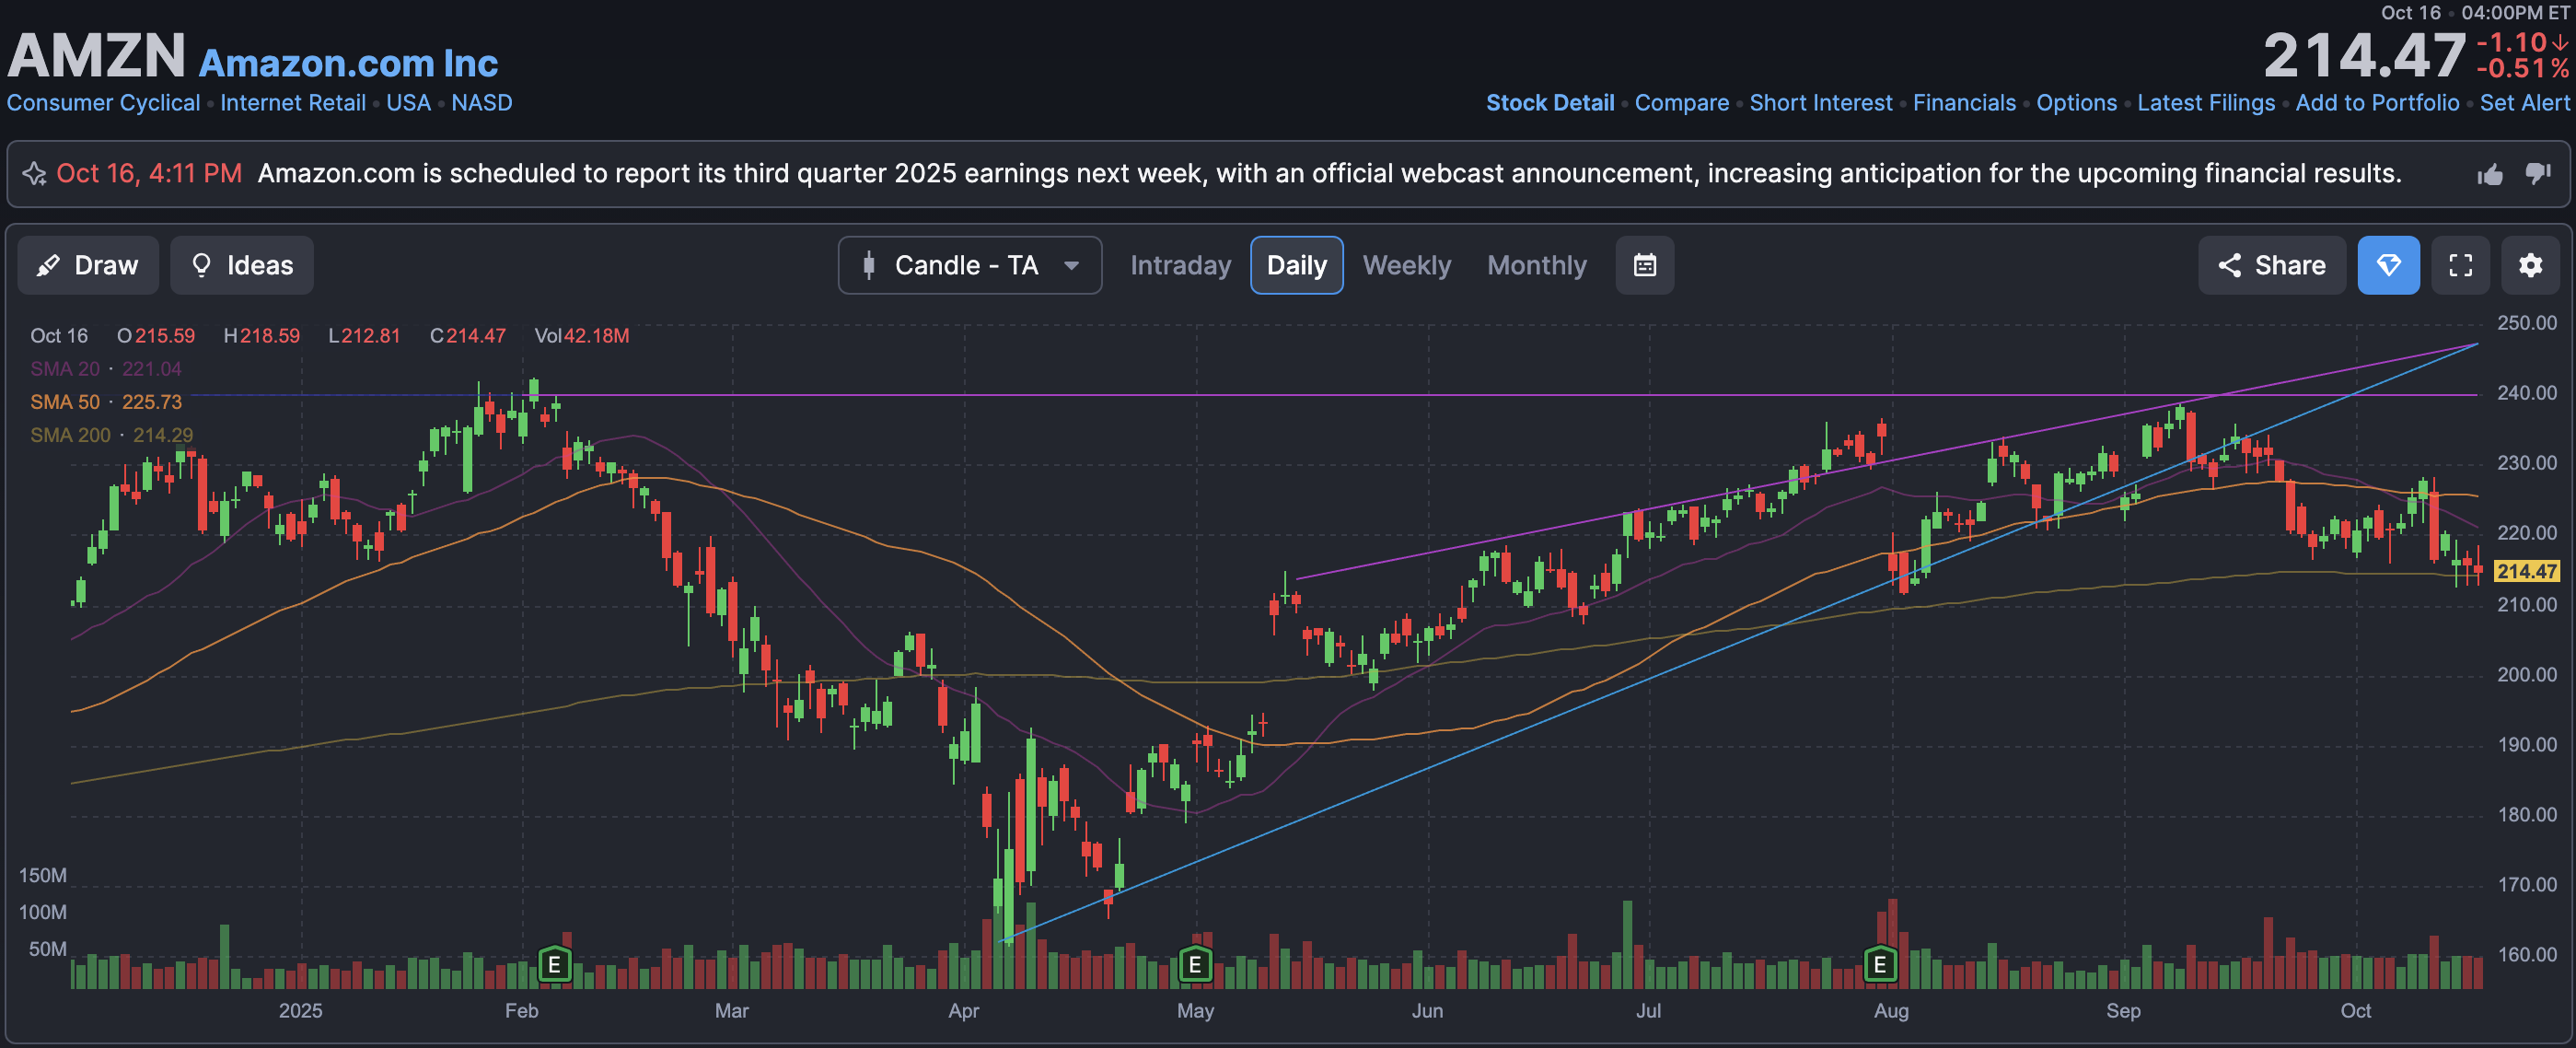
Task: Click the thumbs up icon on news
Action: coord(2490,174)
